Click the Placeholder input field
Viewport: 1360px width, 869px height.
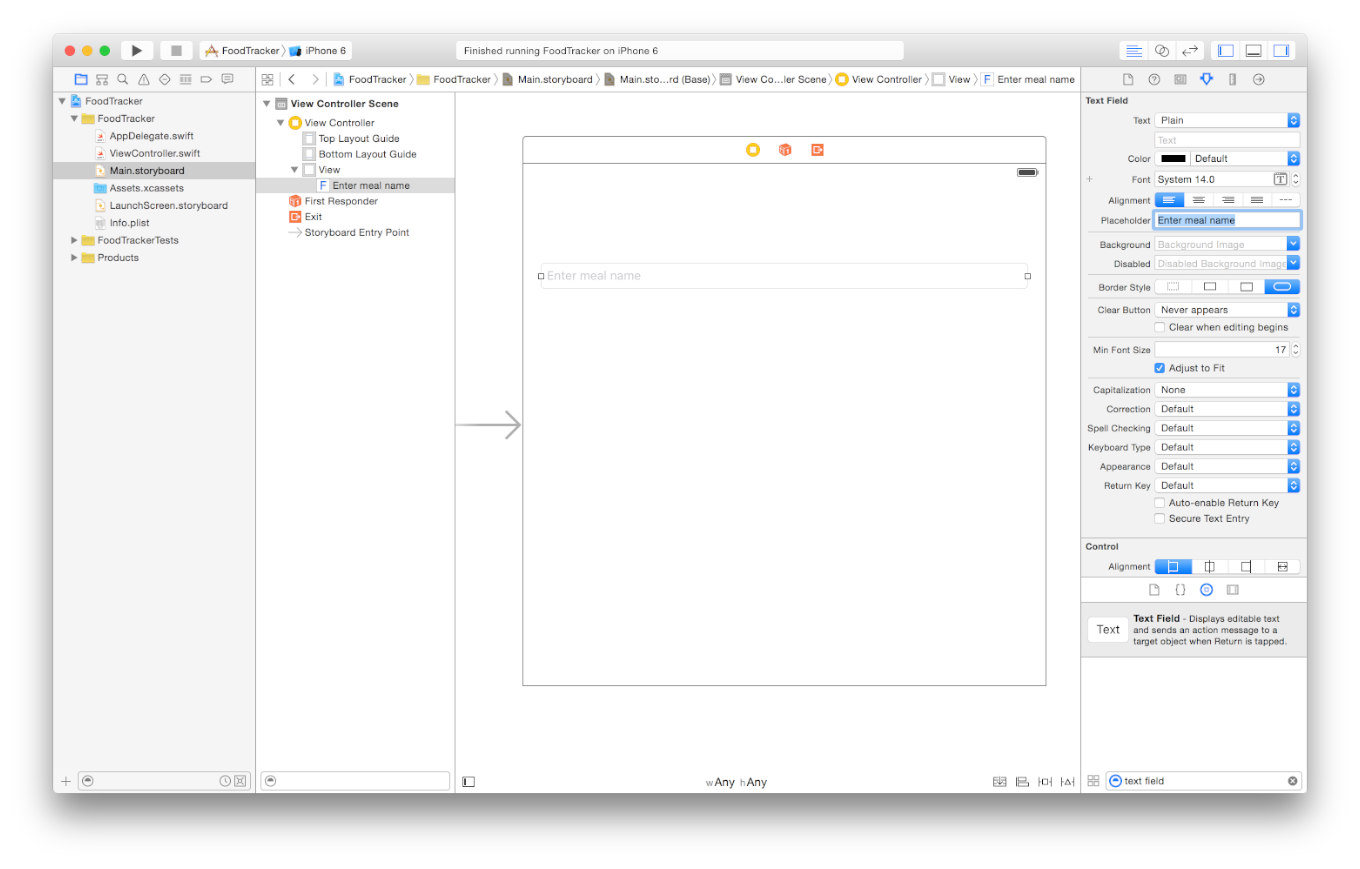click(1227, 220)
